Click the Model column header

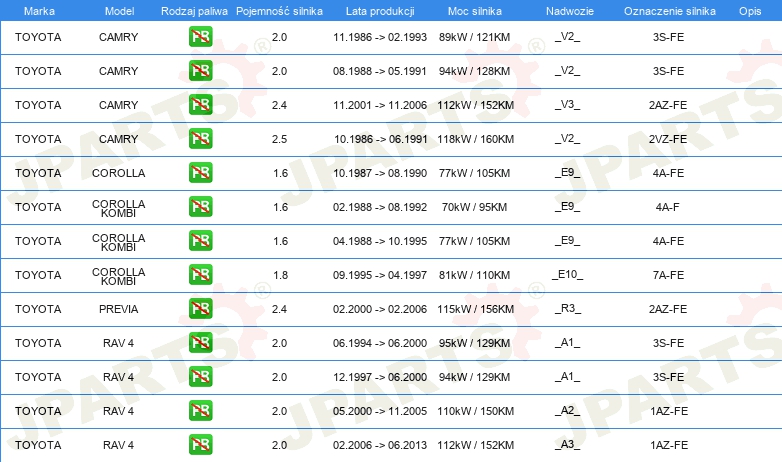(119, 11)
